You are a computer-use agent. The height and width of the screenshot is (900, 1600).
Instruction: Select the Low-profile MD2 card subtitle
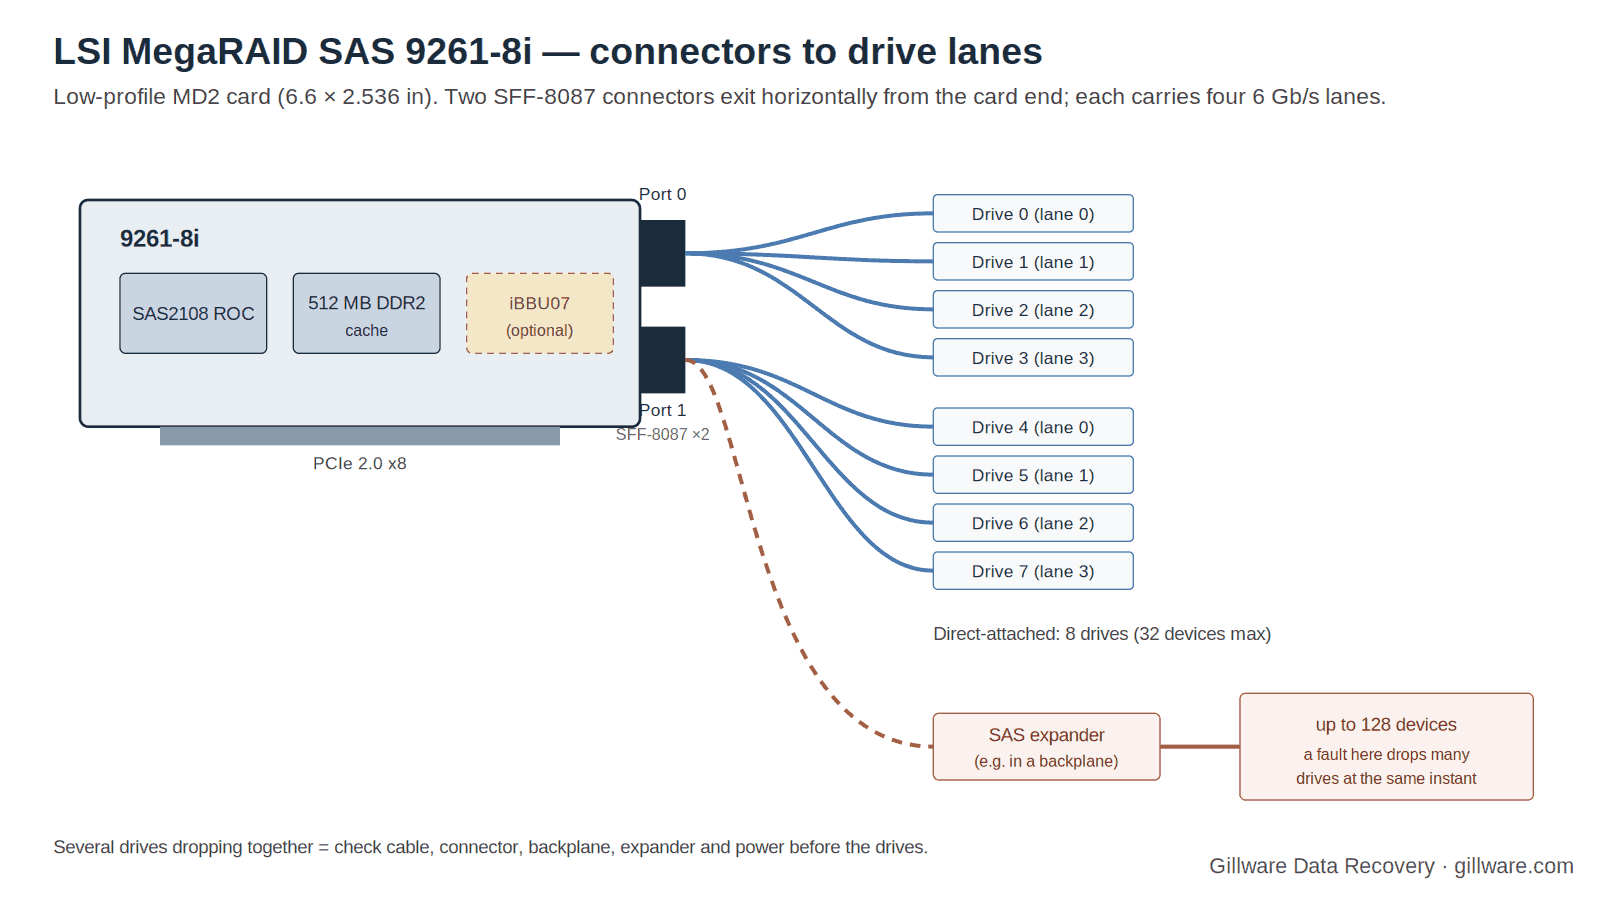[719, 97]
